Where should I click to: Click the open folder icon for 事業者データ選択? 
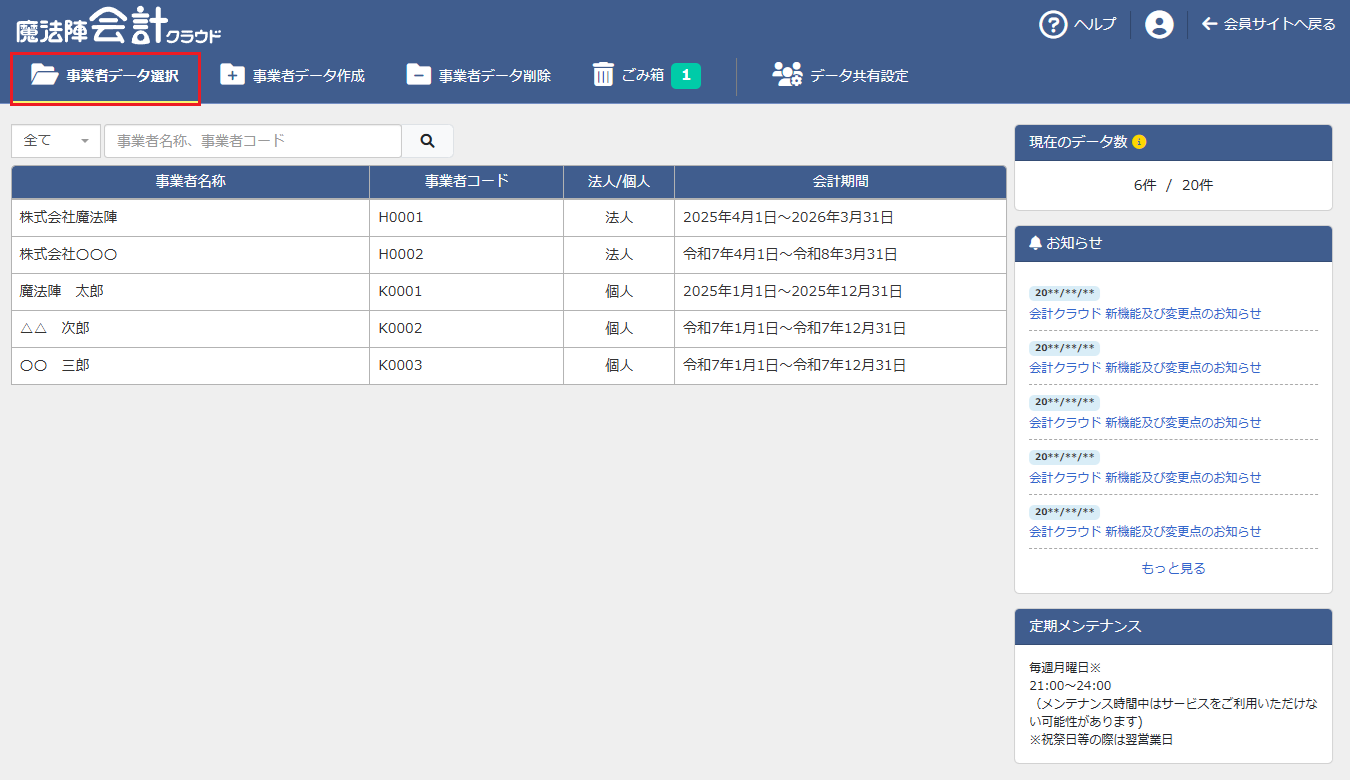[x=44, y=75]
